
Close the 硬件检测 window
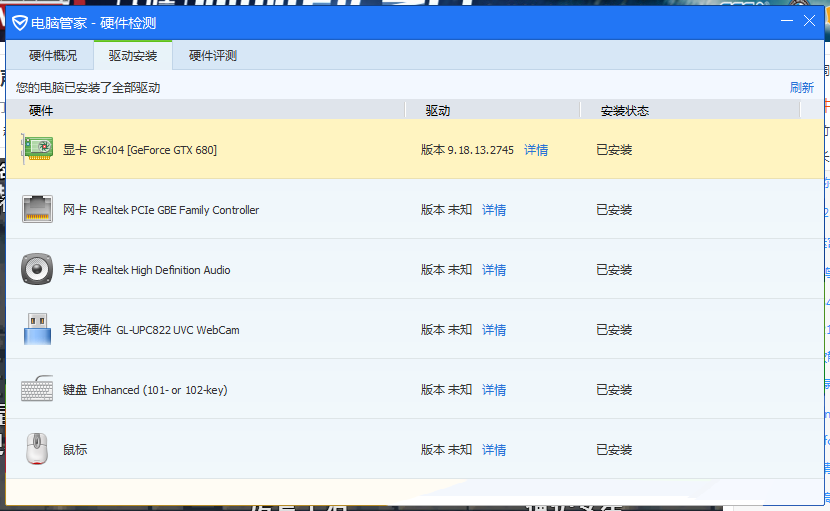(809, 21)
